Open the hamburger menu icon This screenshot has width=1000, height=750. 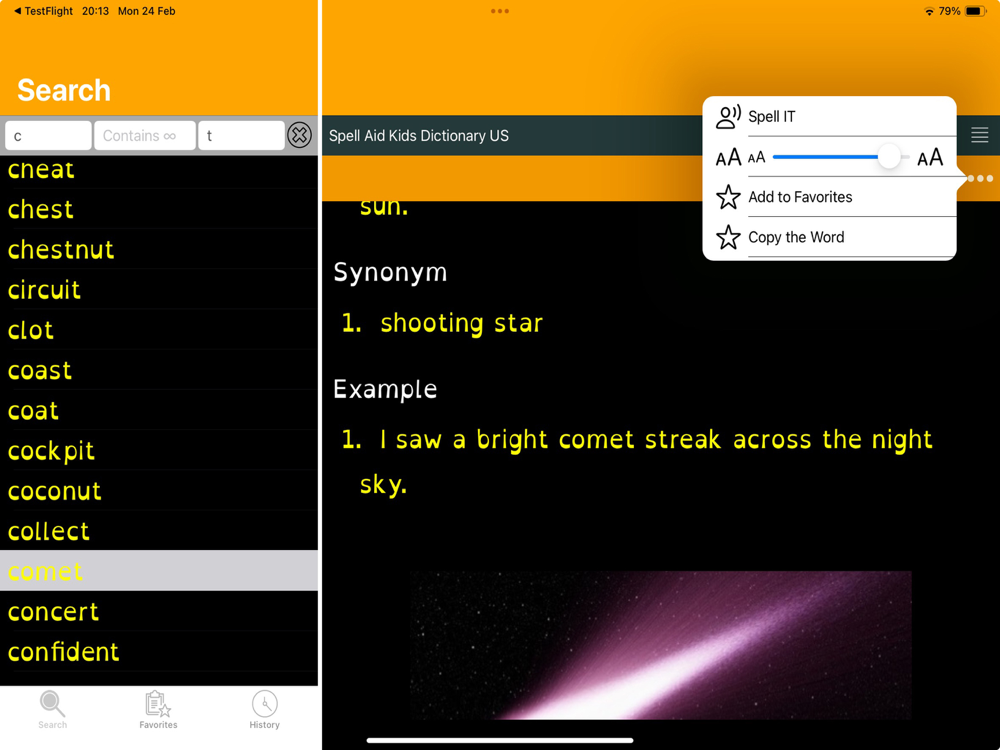pyautogui.click(x=980, y=135)
